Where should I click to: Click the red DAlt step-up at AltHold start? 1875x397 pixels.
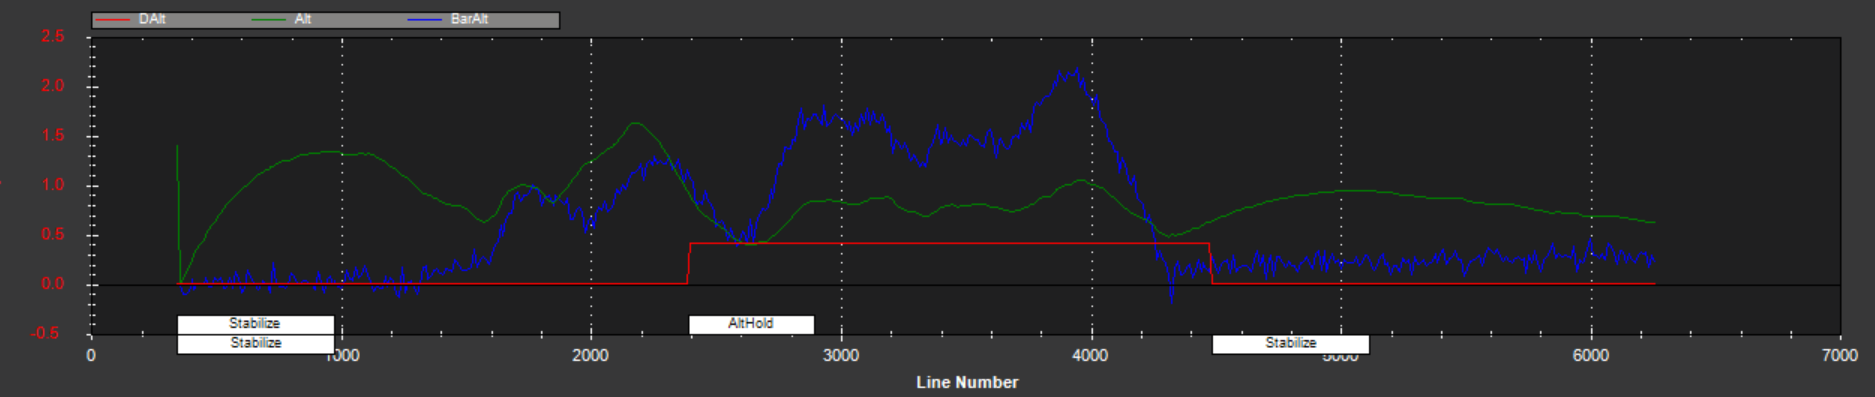click(x=689, y=264)
